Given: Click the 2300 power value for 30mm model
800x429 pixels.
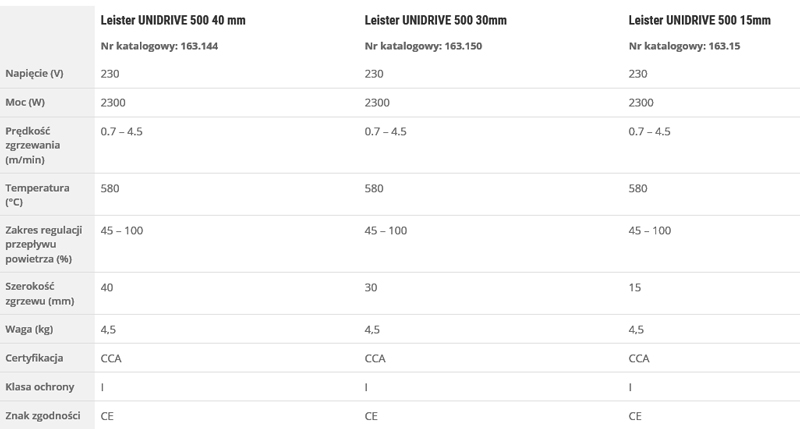Looking at the screenshot, I should point(377,103).
